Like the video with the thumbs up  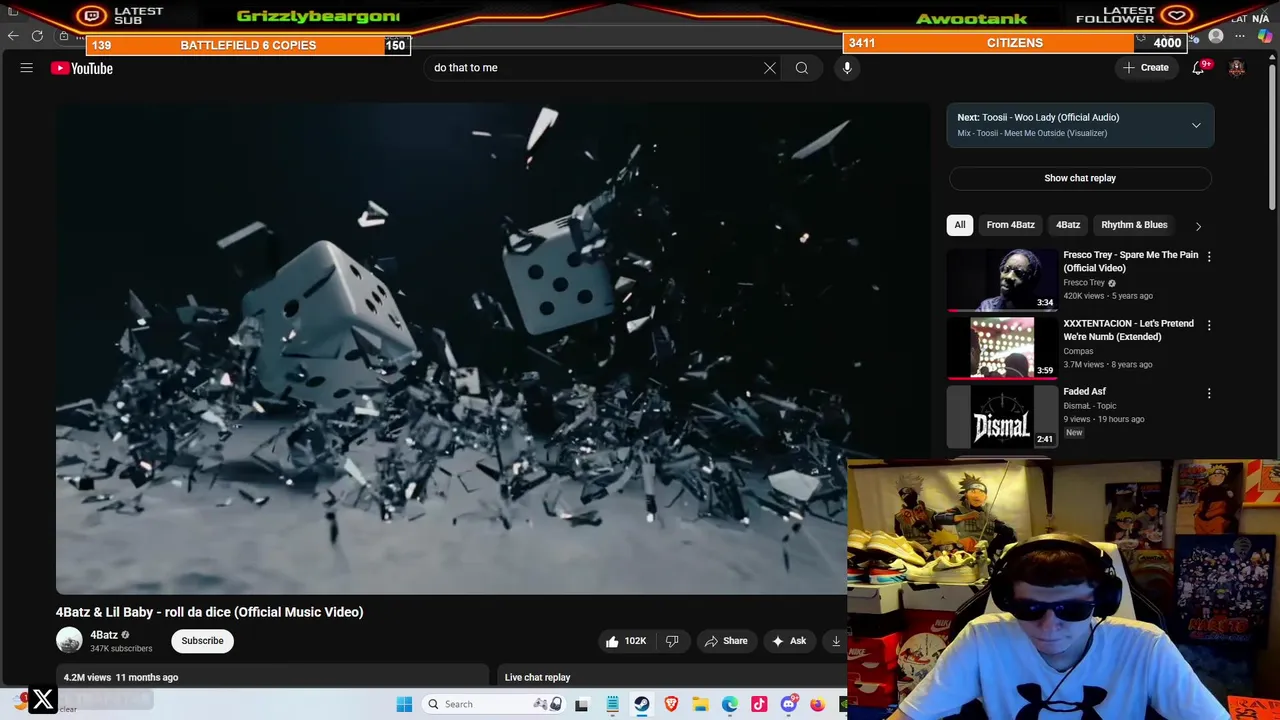coord(625,641)
